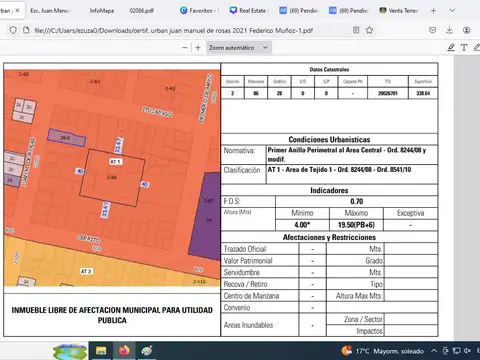Viewport: 480px width, 360px height.
Task: Click the first (69) Pendi tab
Action: coord(298,11)
